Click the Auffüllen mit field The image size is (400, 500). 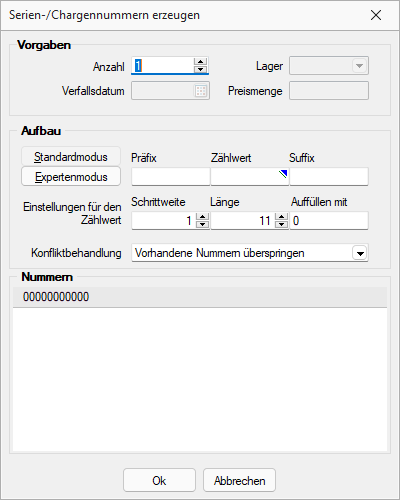(329, 221)
